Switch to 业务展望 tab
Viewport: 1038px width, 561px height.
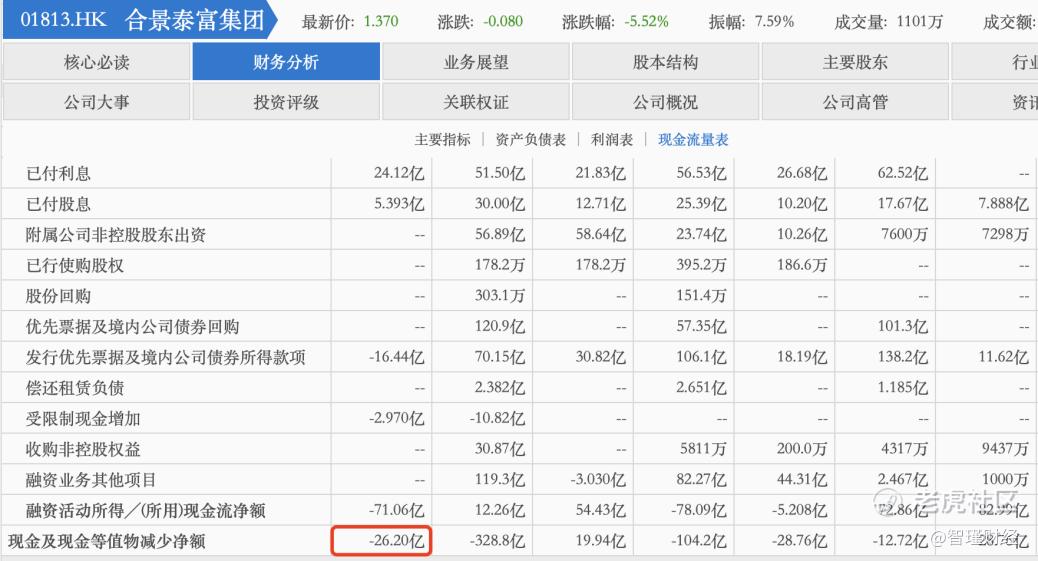476,62
